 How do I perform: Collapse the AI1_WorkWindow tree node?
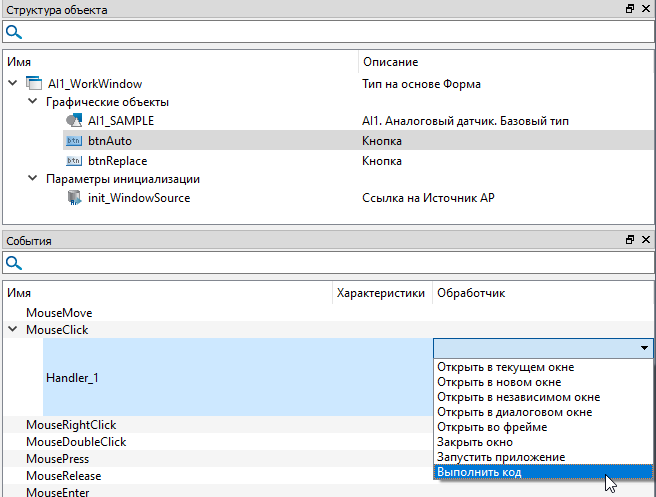12,84
